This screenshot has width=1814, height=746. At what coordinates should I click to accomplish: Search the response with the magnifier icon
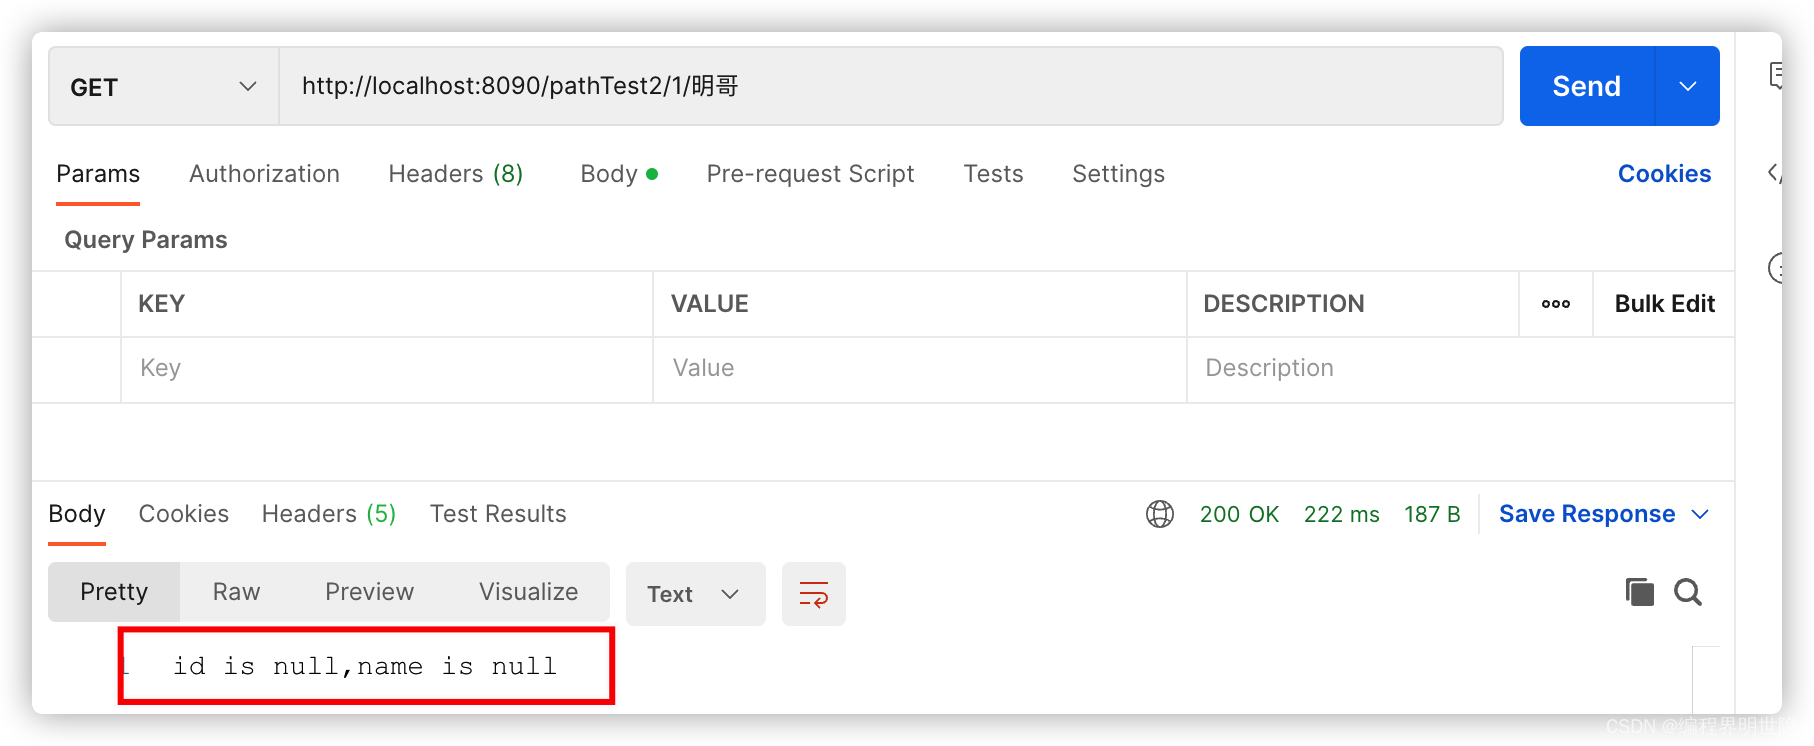tap(1688, 592)
